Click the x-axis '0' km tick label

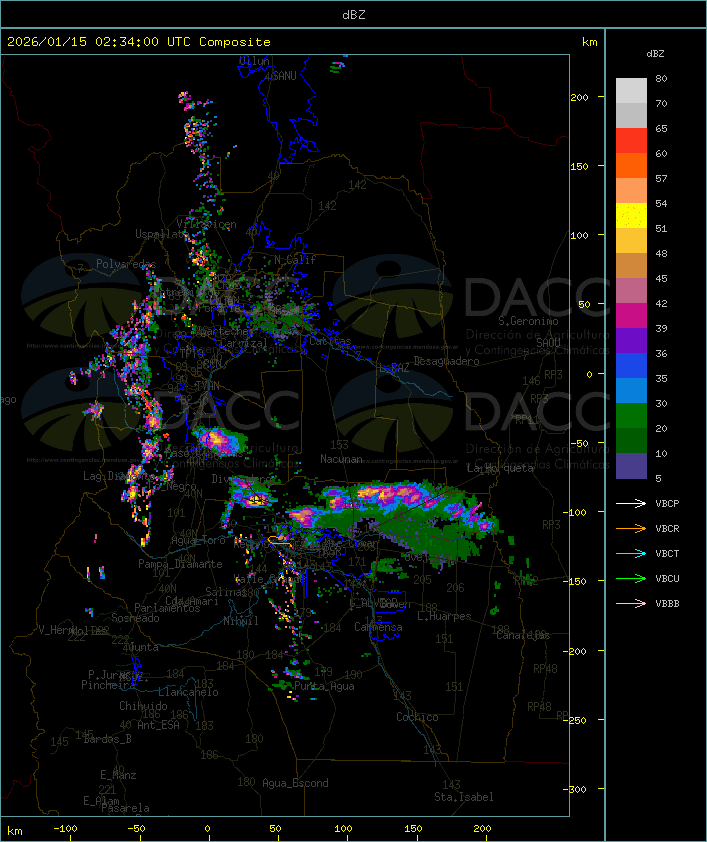(x=208, y=829)
